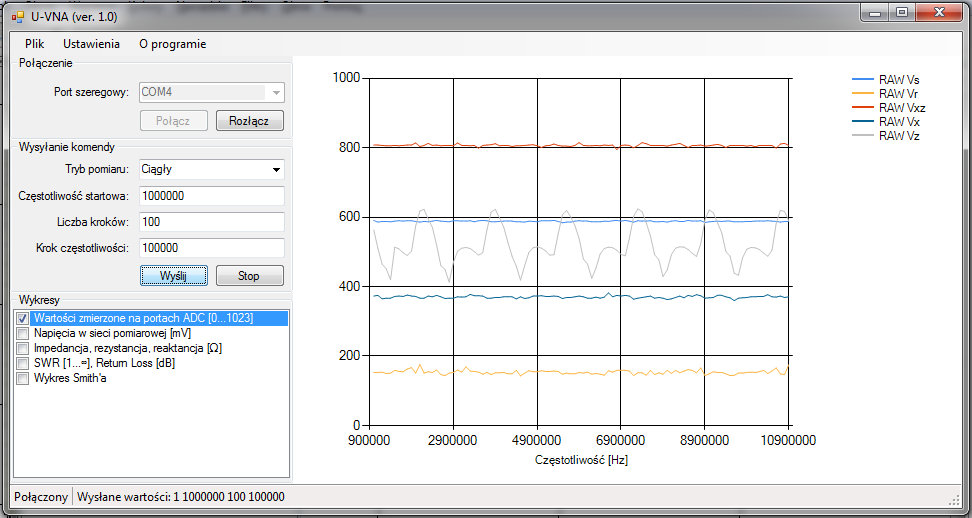Click the Rozłącz button
This screenshot has width=972, height=518.
coord(250,121)
